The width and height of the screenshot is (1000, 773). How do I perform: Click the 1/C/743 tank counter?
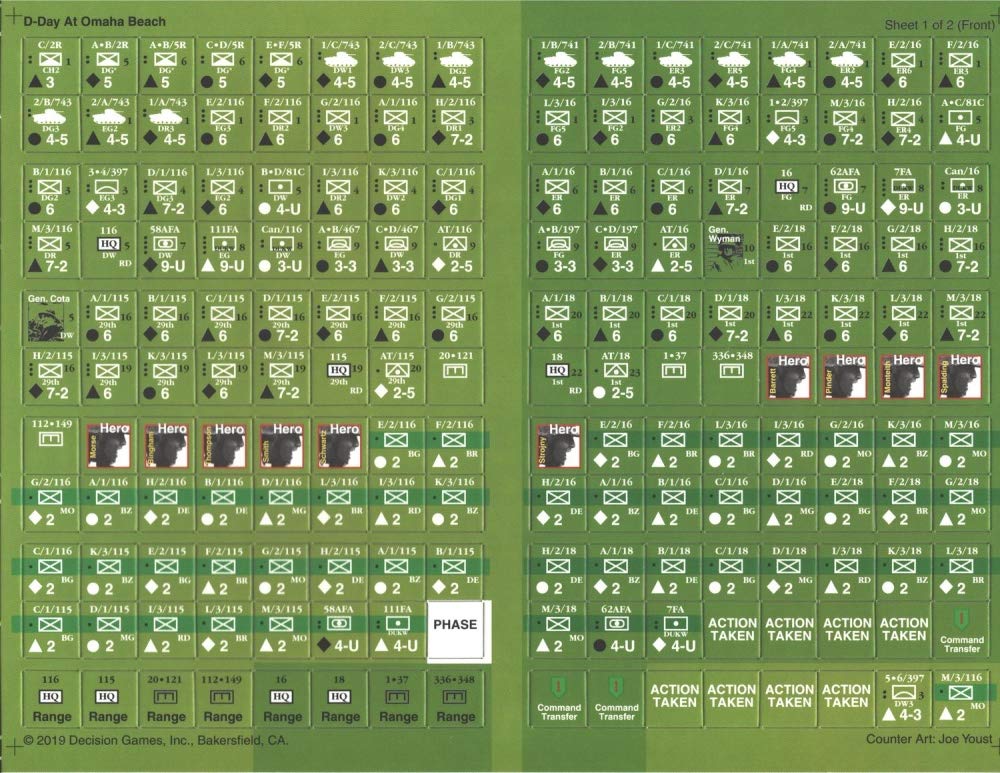(x=339, y=66)
